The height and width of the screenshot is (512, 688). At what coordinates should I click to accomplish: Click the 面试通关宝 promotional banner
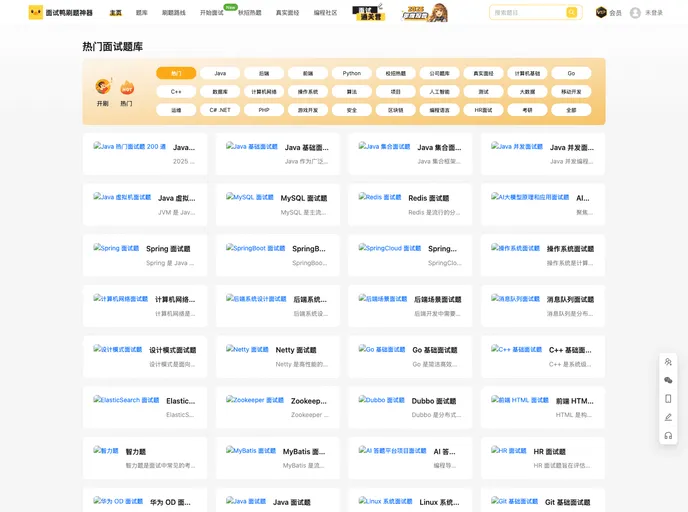(x=370, y=13)
